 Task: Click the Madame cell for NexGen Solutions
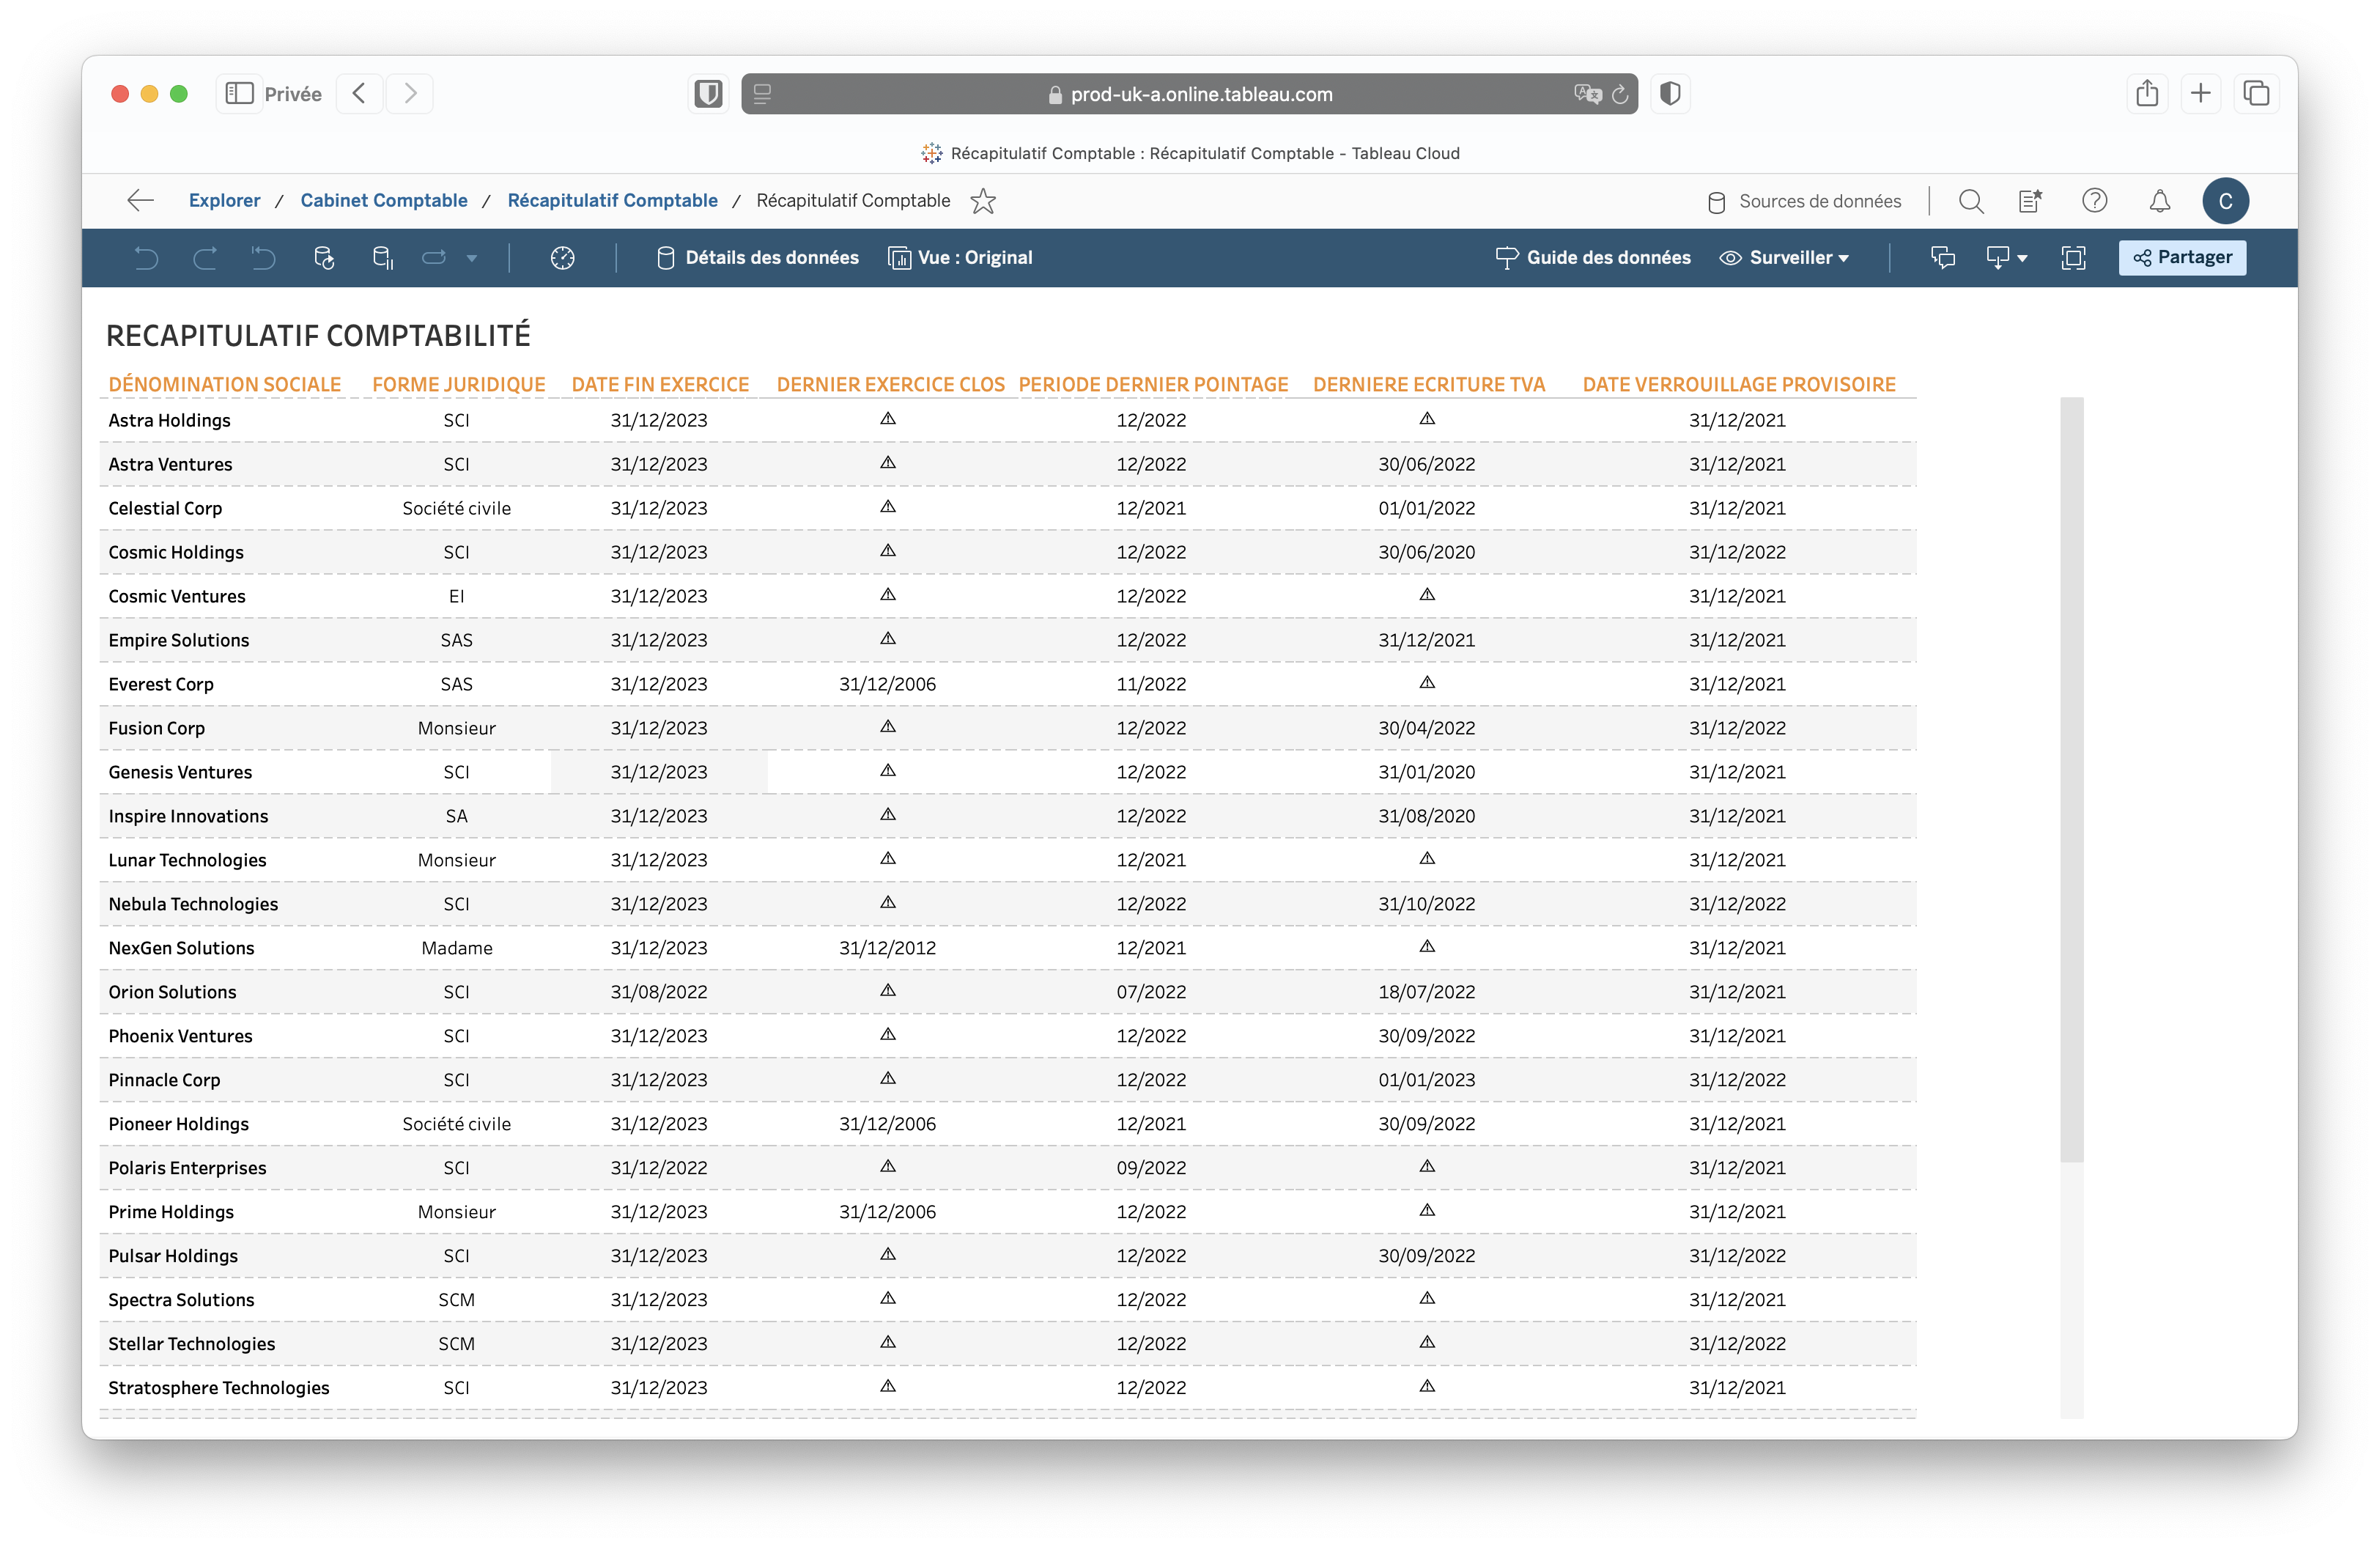point(456,949)
